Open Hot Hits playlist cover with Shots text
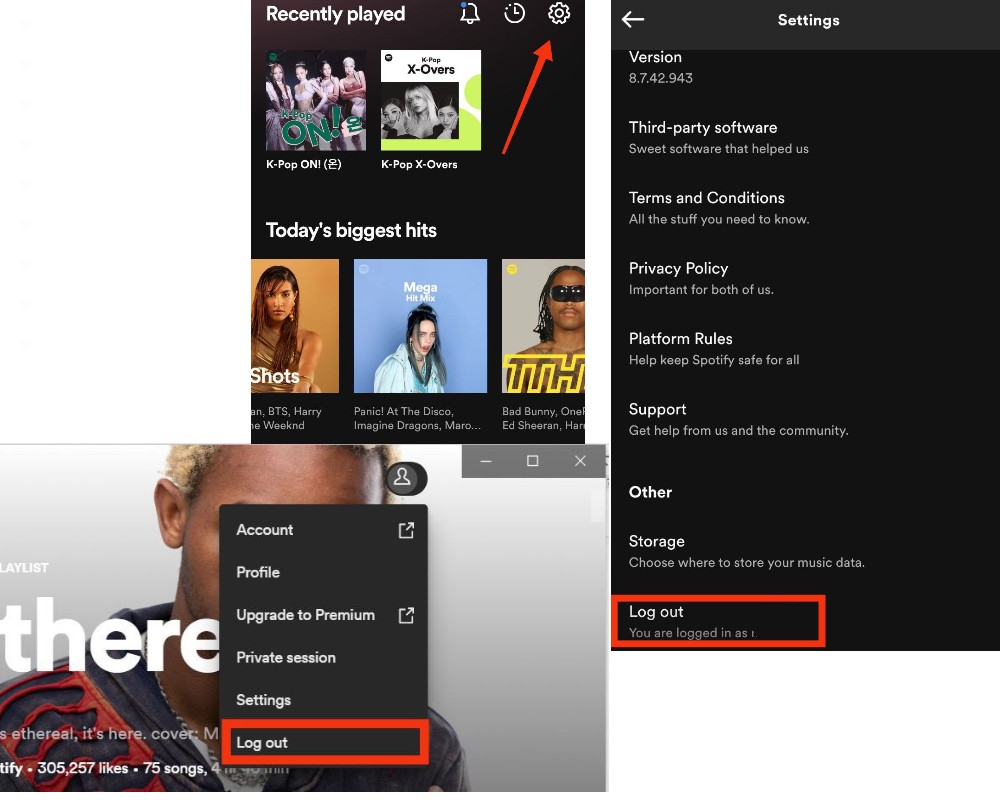This screenshot has height=800, width=1000. click(295, 326)
